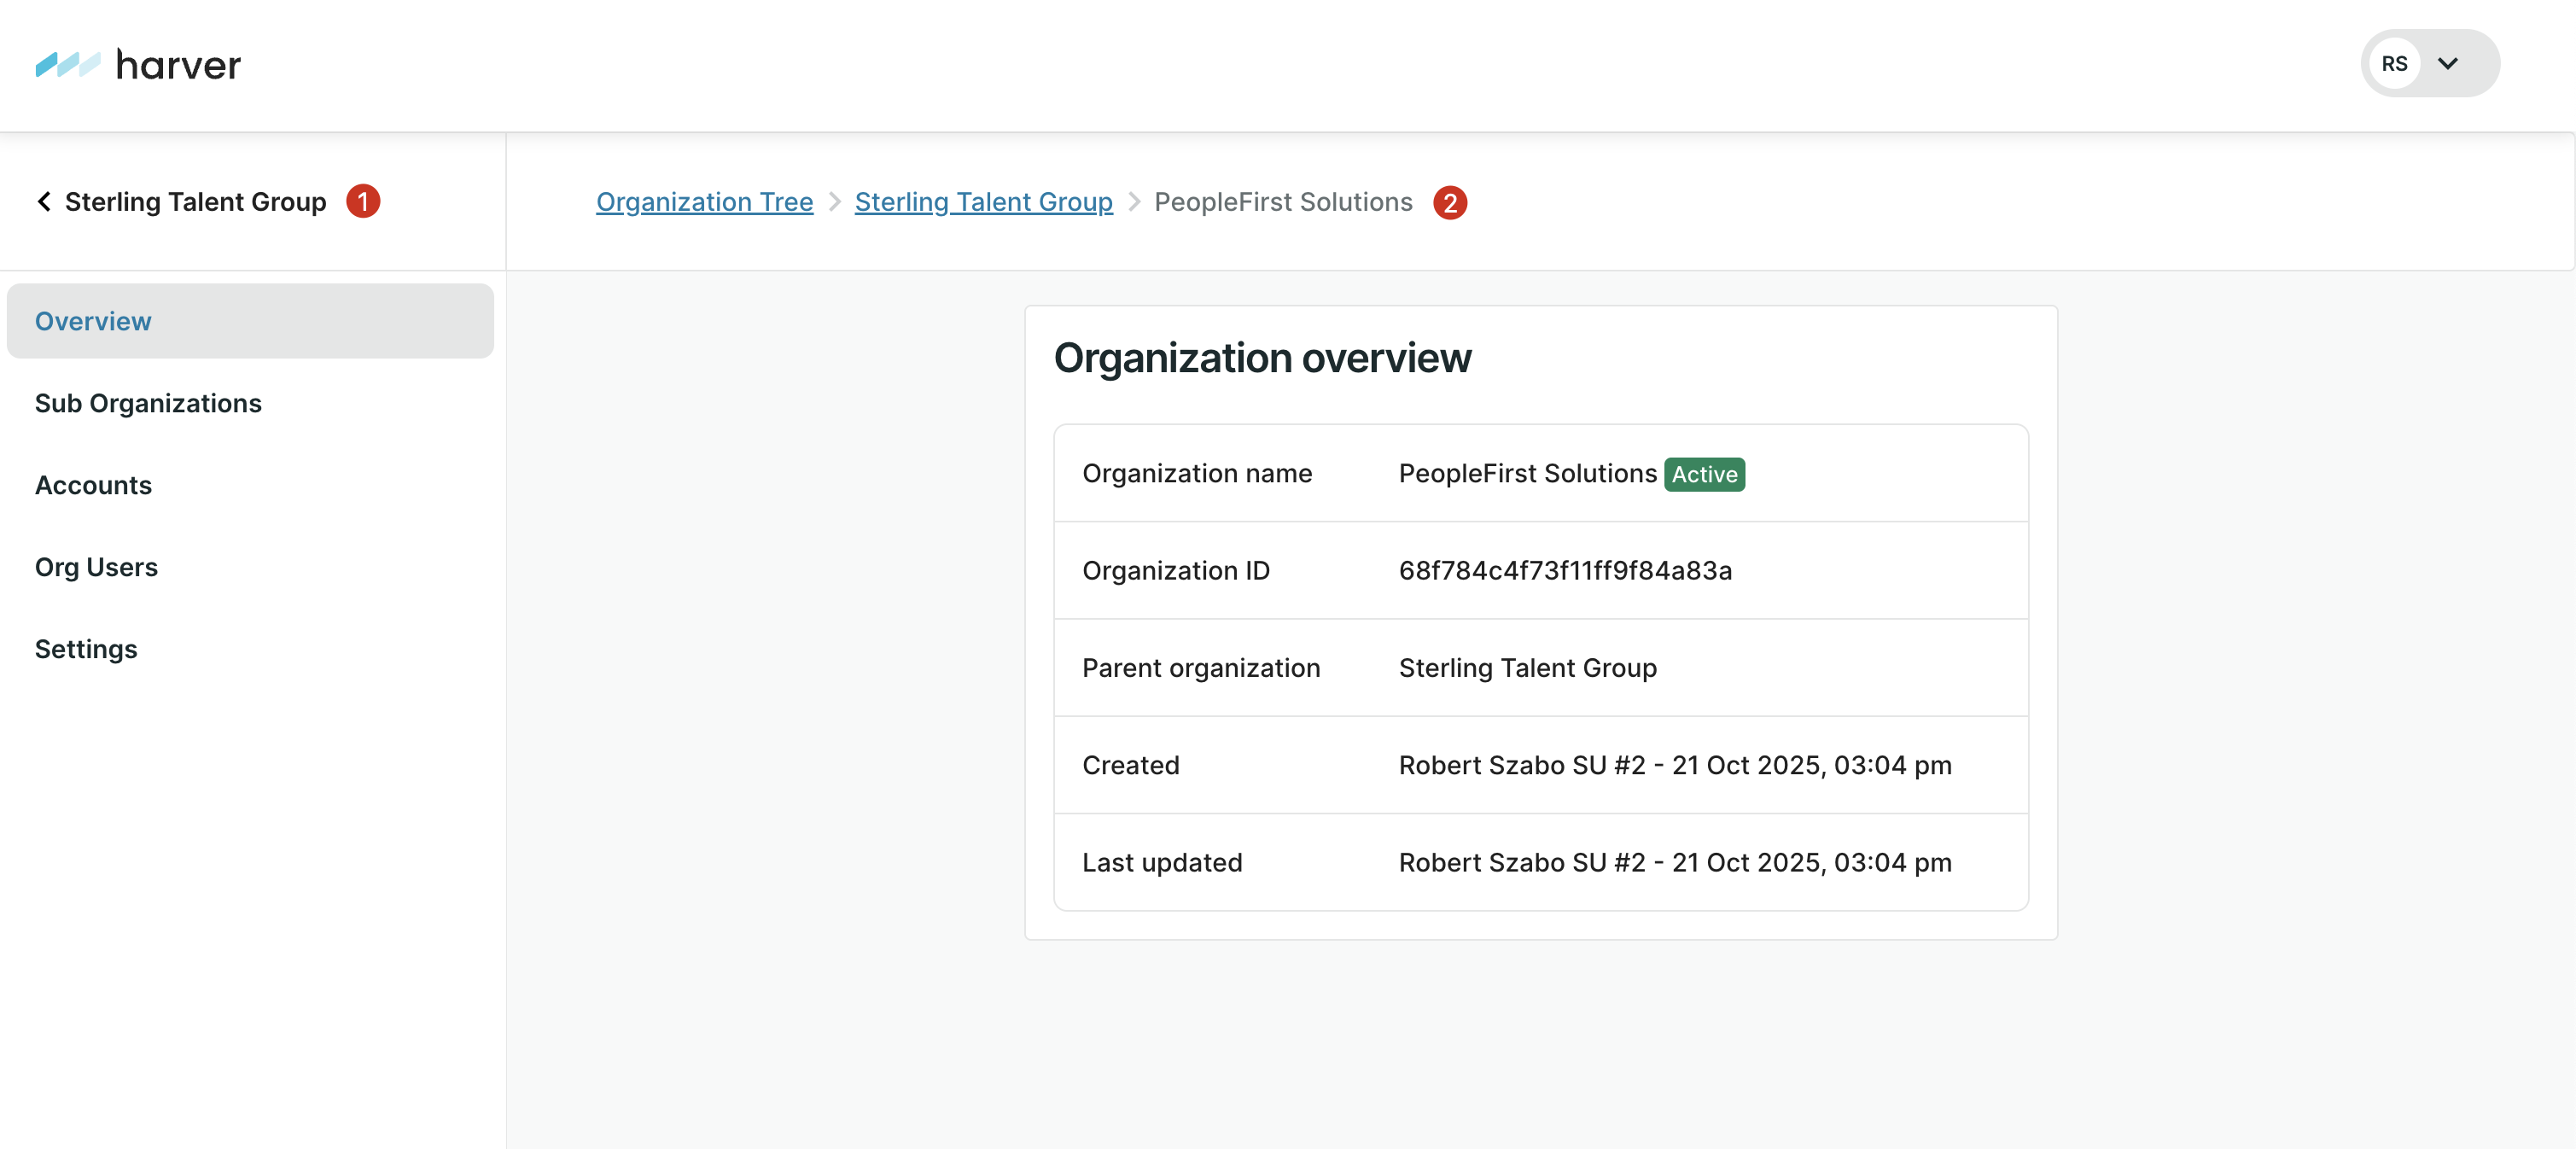
Task: Click the Organization overview heading
Action: (1262, 358)
